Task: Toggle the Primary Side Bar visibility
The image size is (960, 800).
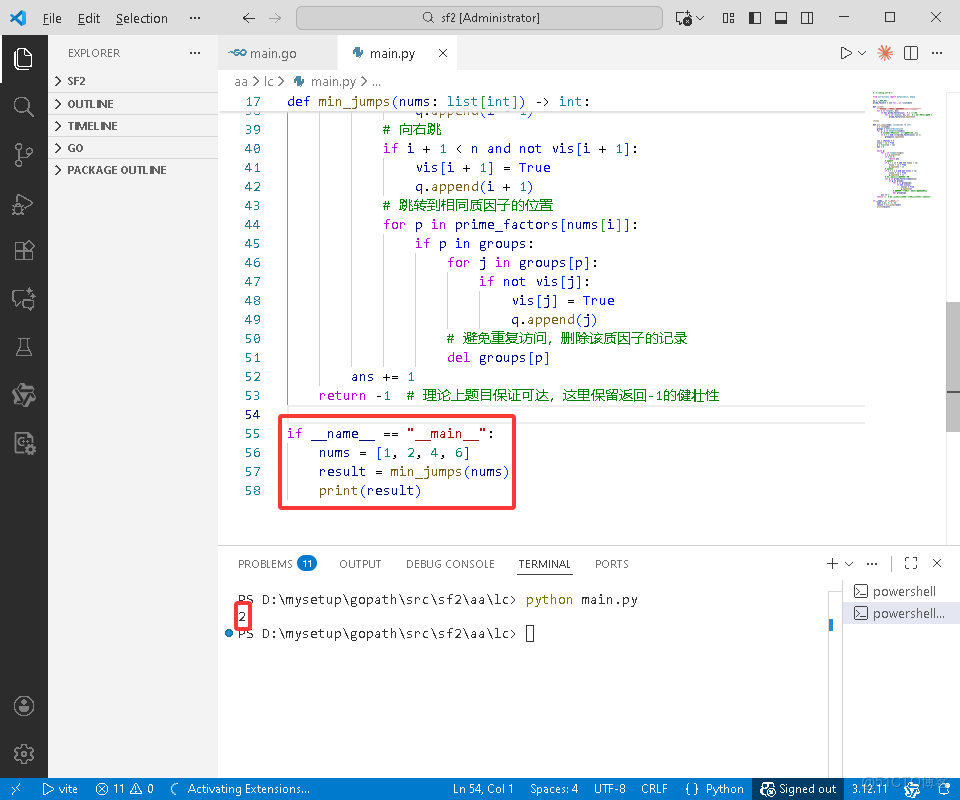Action: [755, 18]
